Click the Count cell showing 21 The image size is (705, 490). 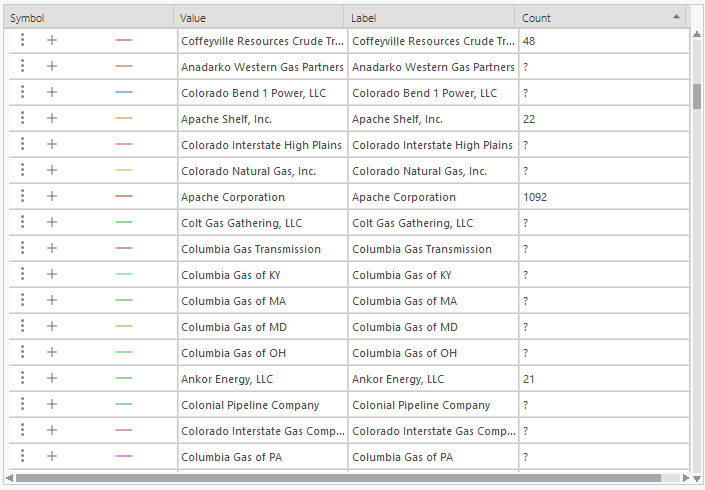click(604, 379)
